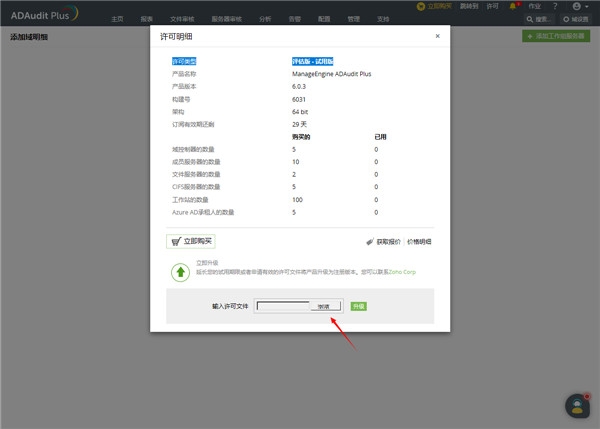600x429 pixels.
Task: Click the 跳转到 jump-to link in the top bar
Action: click(x=469, y=6)
